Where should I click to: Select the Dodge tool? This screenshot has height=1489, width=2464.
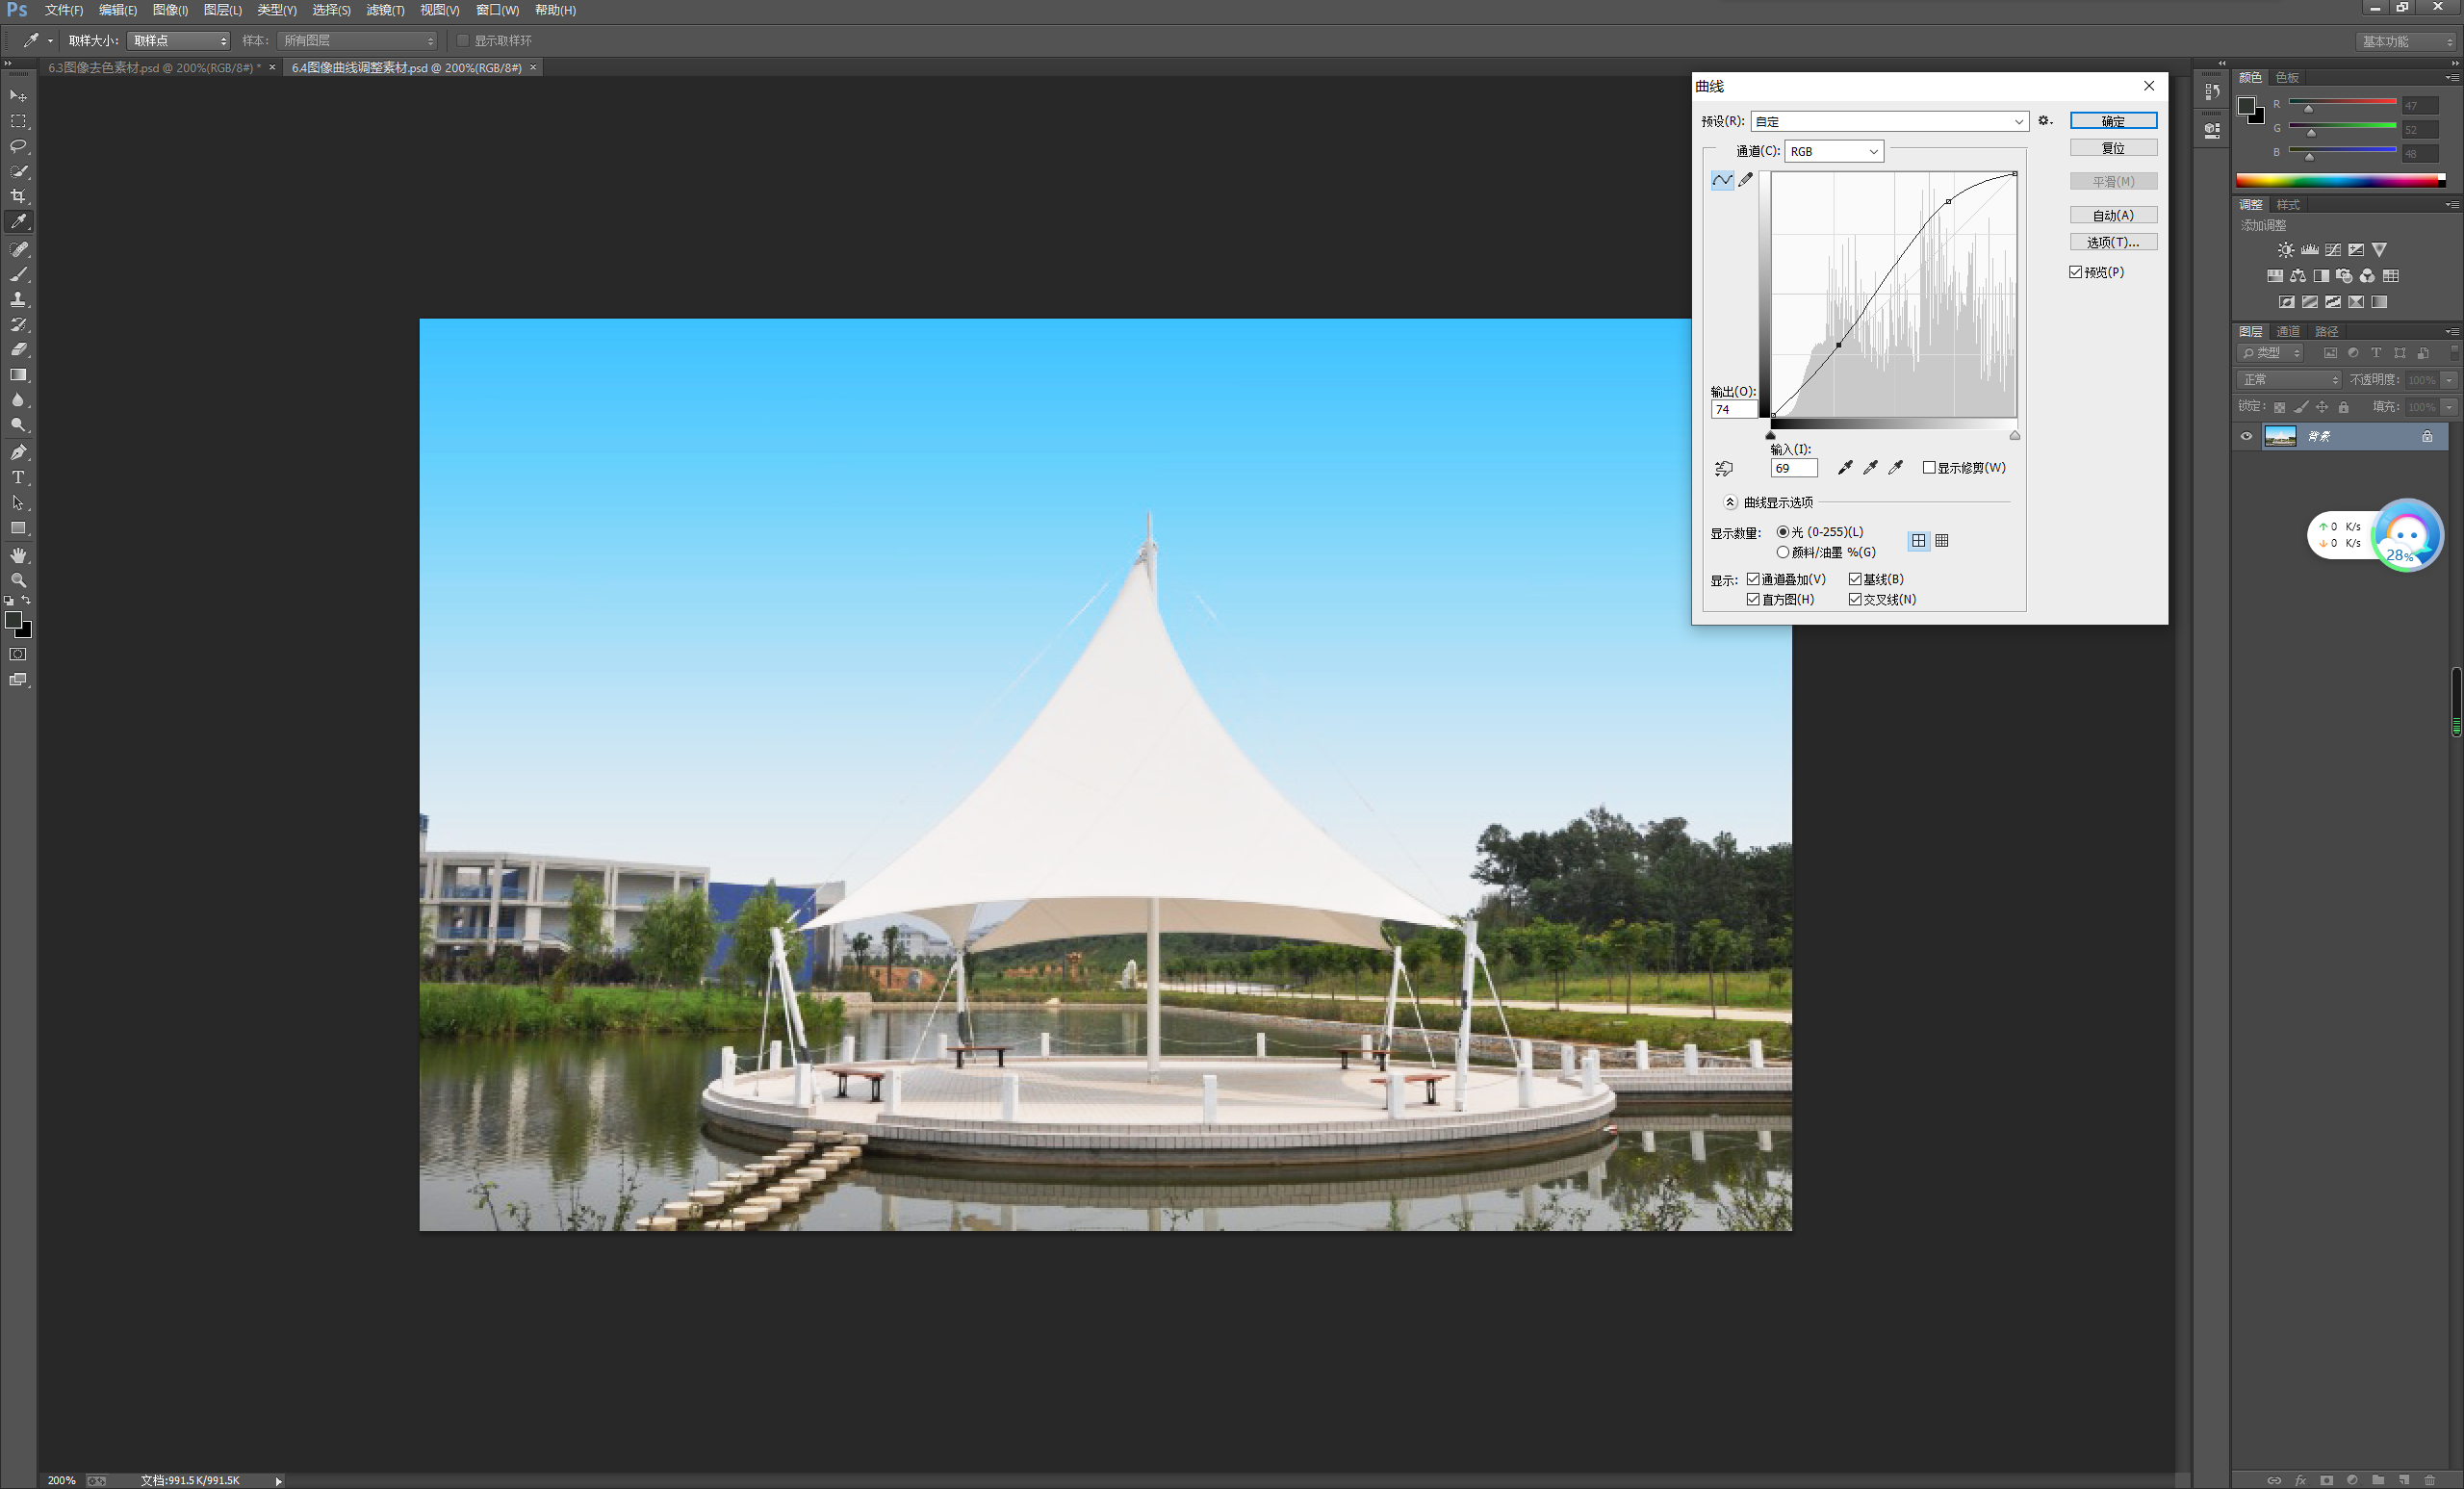18,425
